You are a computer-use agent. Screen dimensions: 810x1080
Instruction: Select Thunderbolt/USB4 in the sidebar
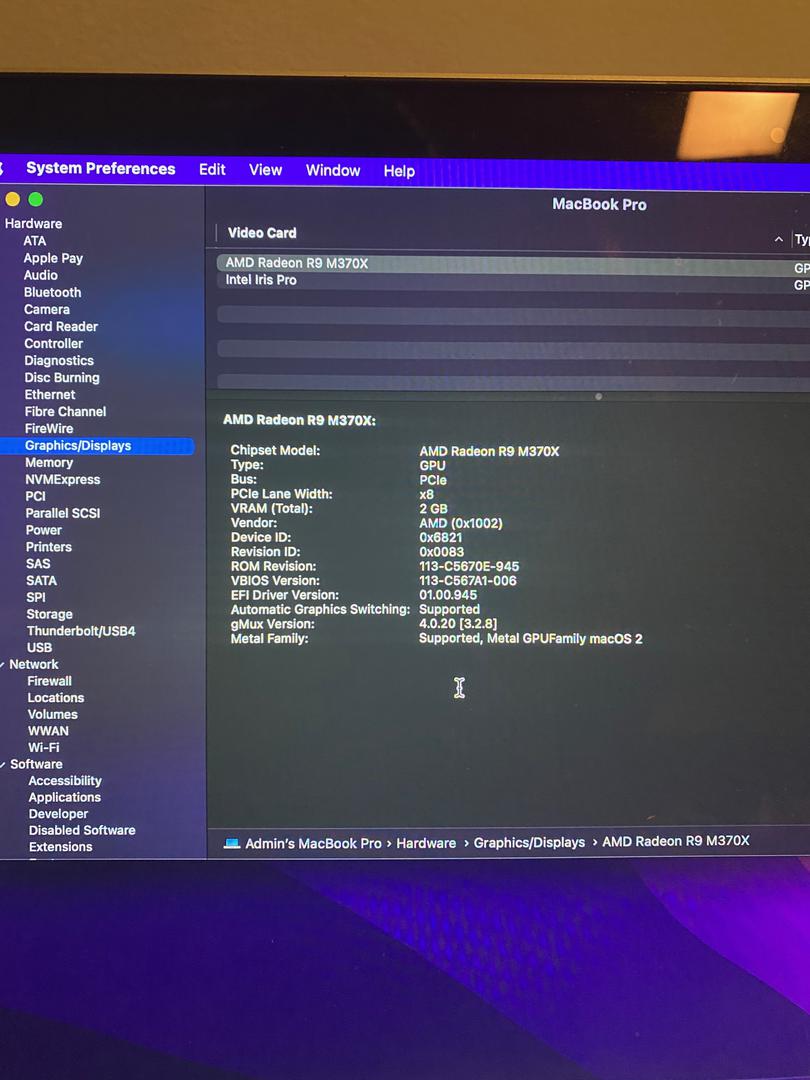pos(81,631)
